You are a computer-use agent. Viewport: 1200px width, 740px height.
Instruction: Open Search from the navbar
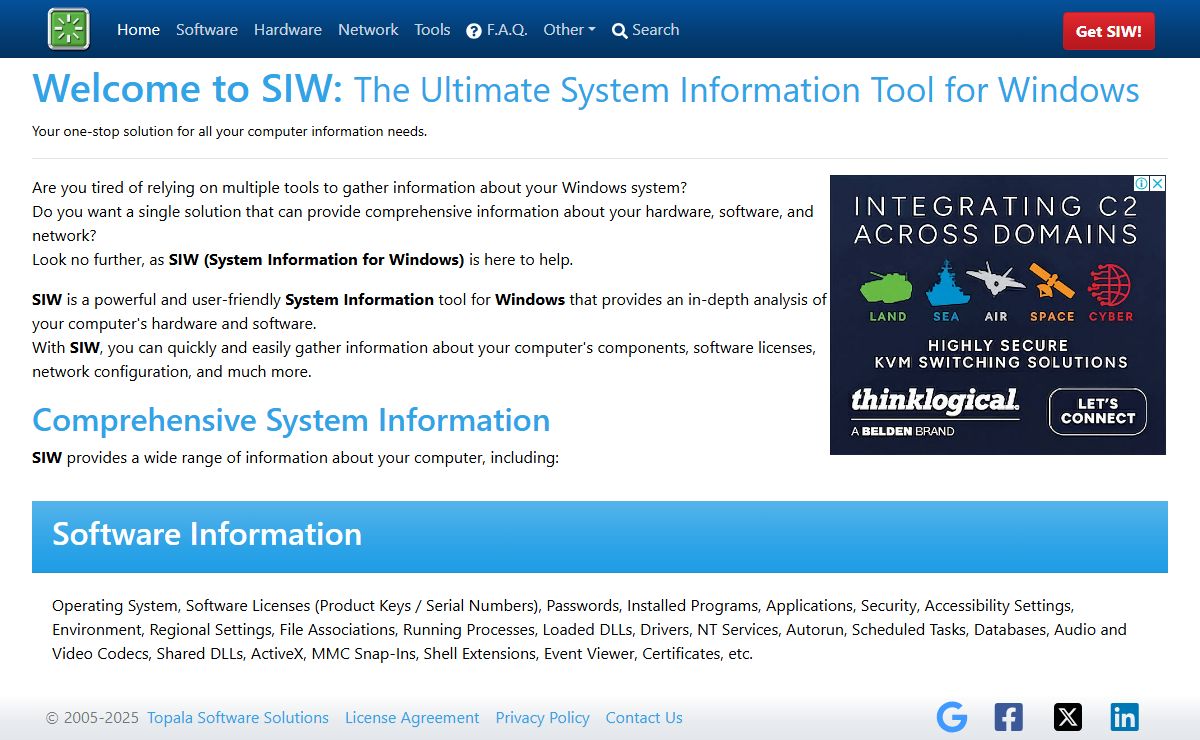click(646, 30)
